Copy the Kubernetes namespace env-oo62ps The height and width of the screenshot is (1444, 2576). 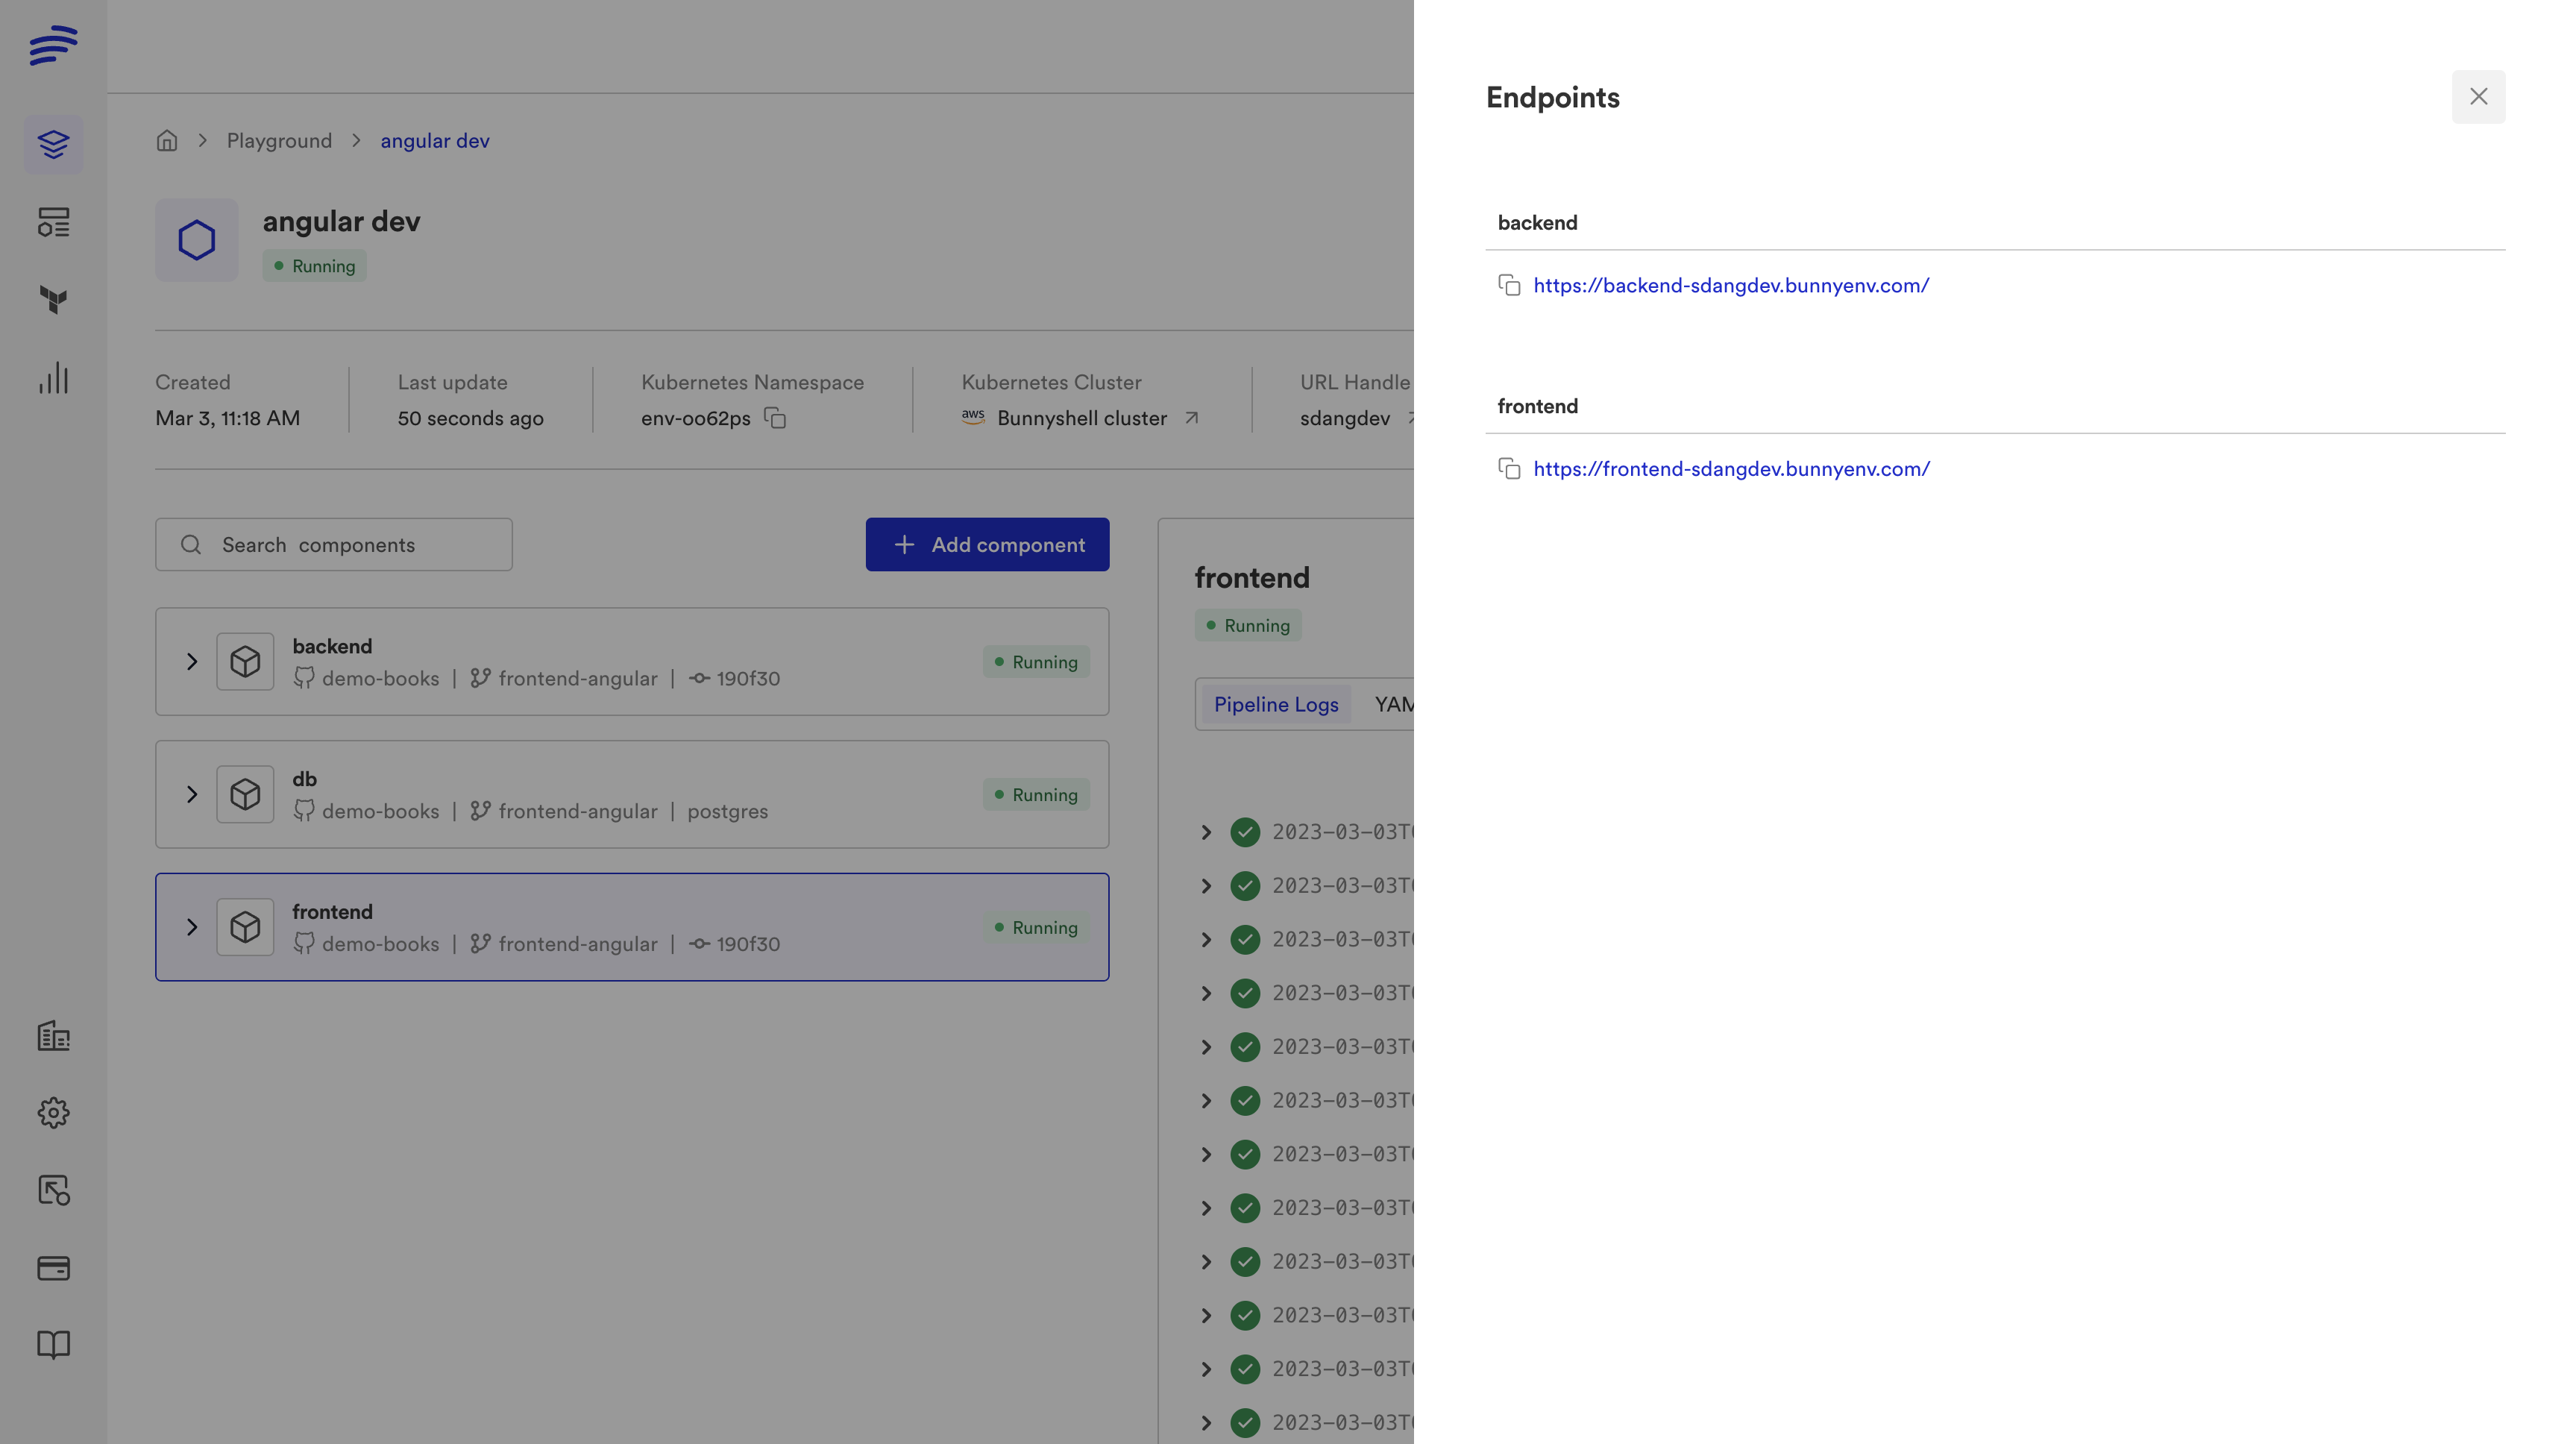[775, 418]
